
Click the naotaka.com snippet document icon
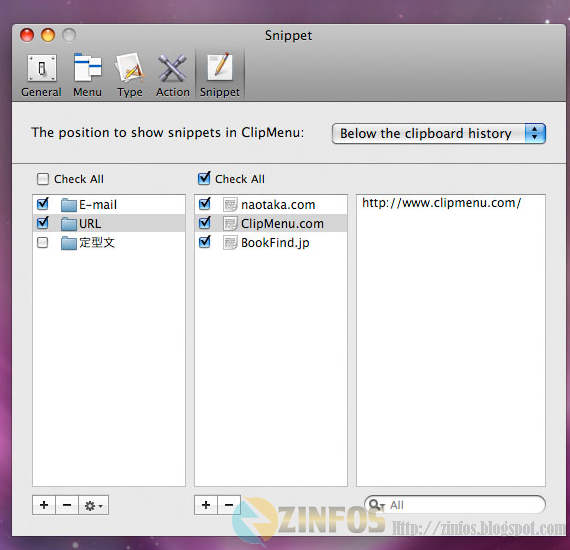(230, 205)
